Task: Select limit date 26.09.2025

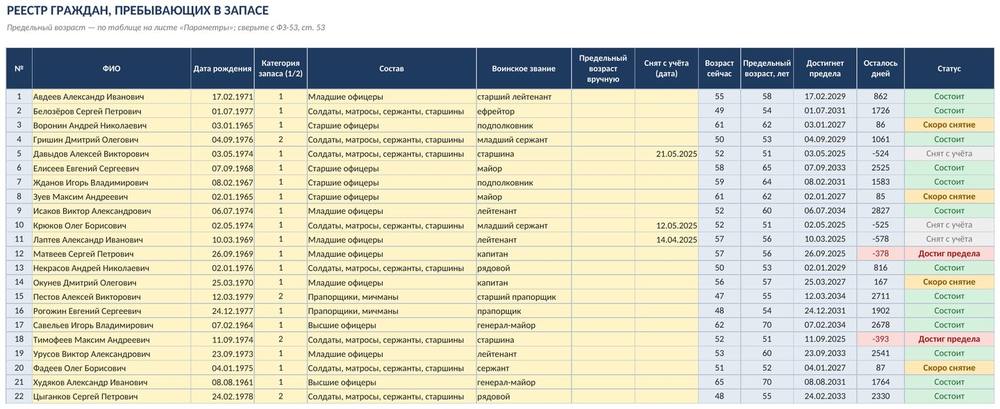Action: pos(825,253)
